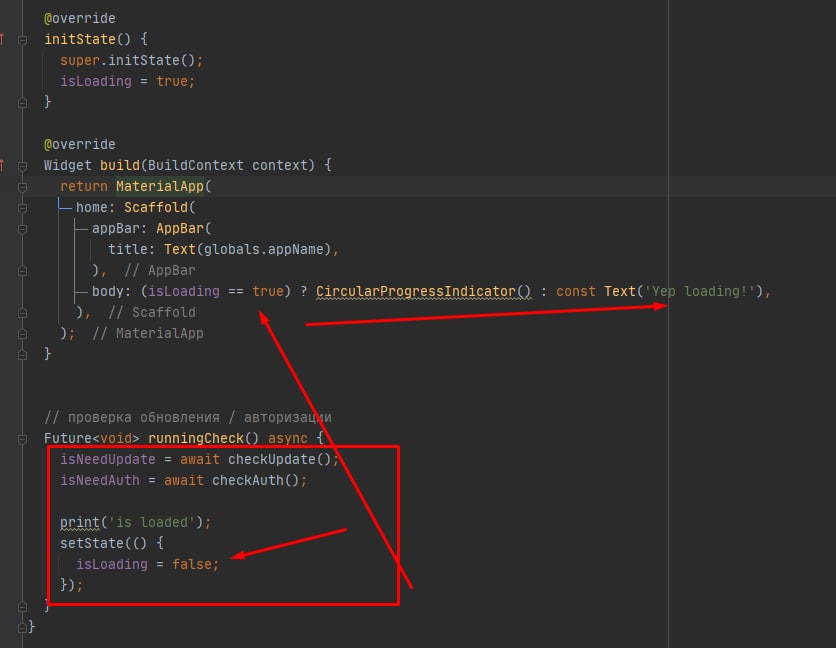Screen dimensions: 836x648
Task: Click the runningCheck method name
Action: point(196,438)
